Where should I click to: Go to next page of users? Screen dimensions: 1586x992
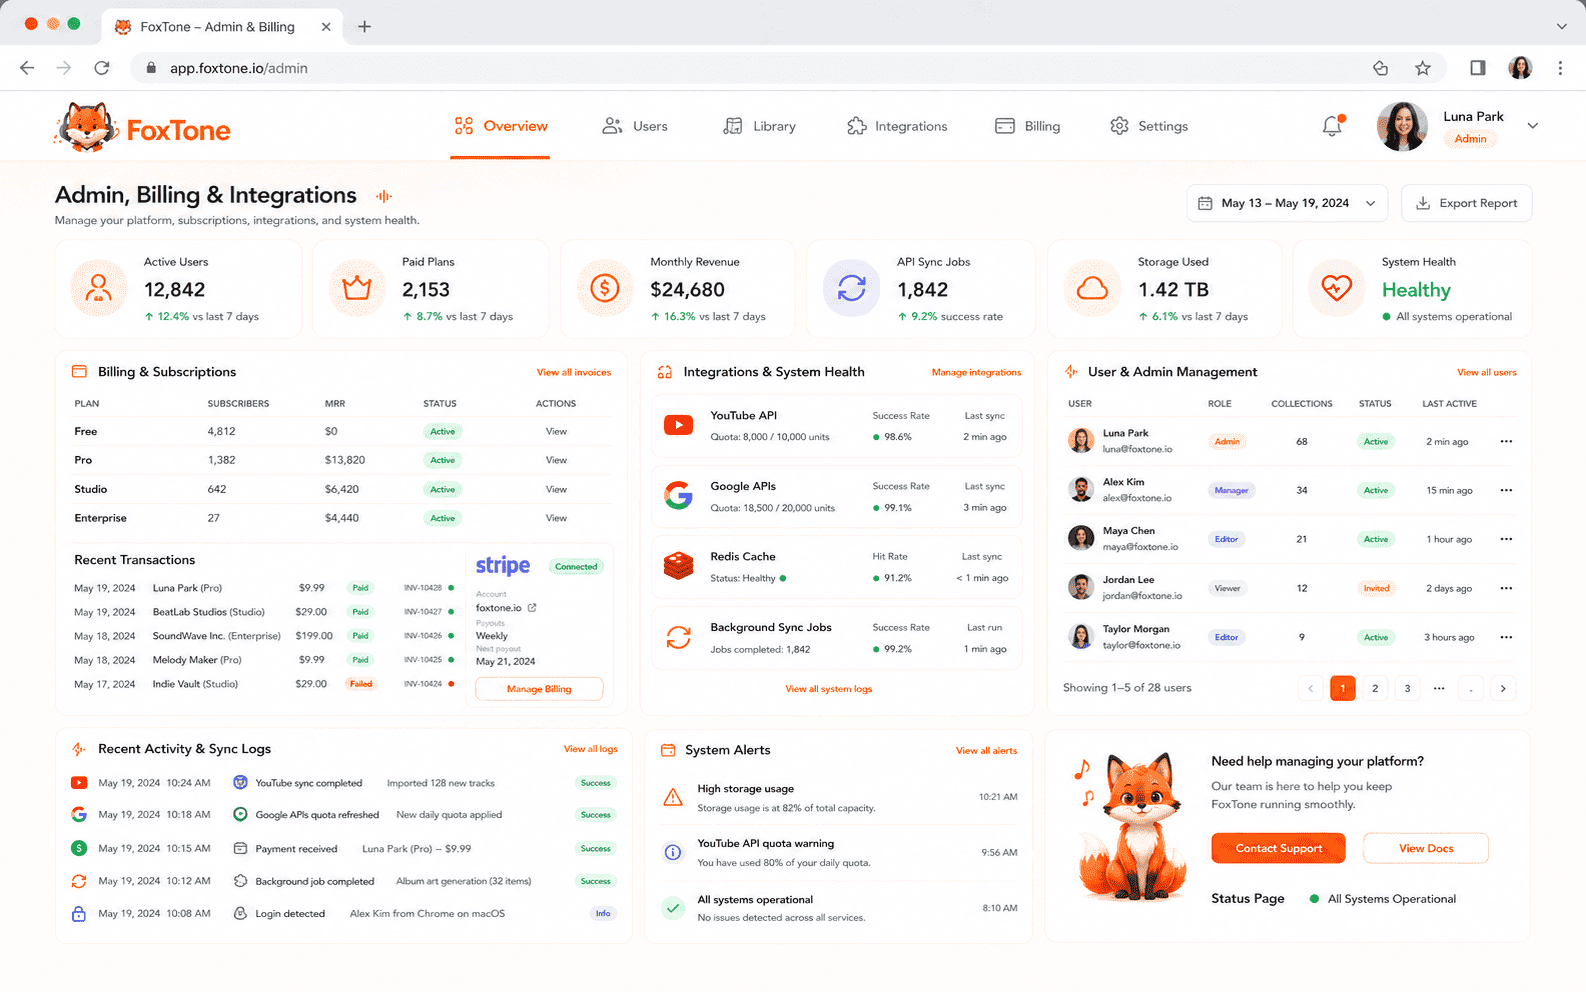pos(1503,688)
